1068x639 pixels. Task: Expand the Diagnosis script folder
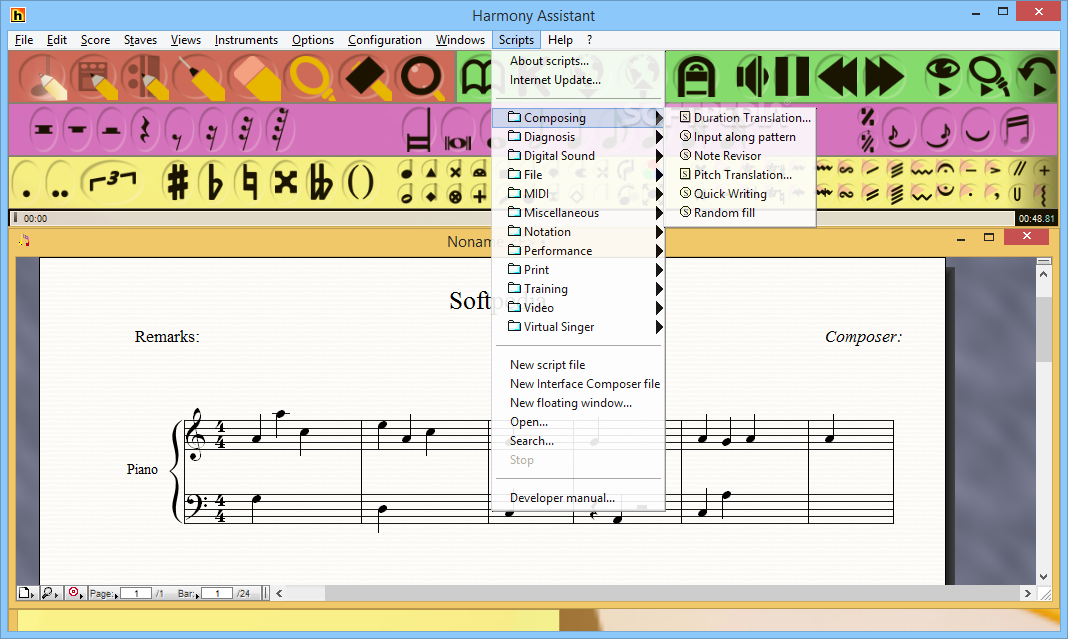click(578, 137)
